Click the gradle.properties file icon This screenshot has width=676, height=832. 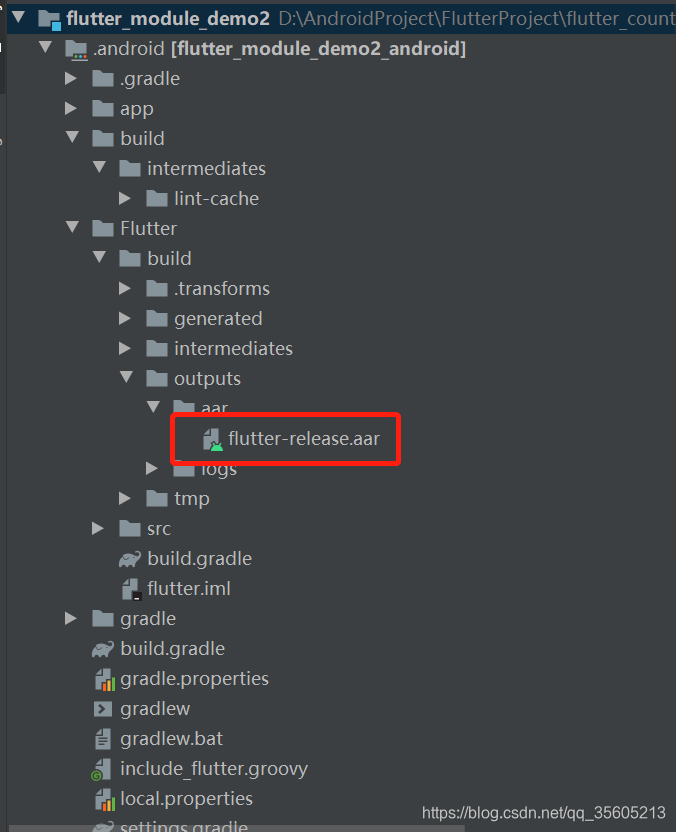pyautogui.click(x=103, y=678)
